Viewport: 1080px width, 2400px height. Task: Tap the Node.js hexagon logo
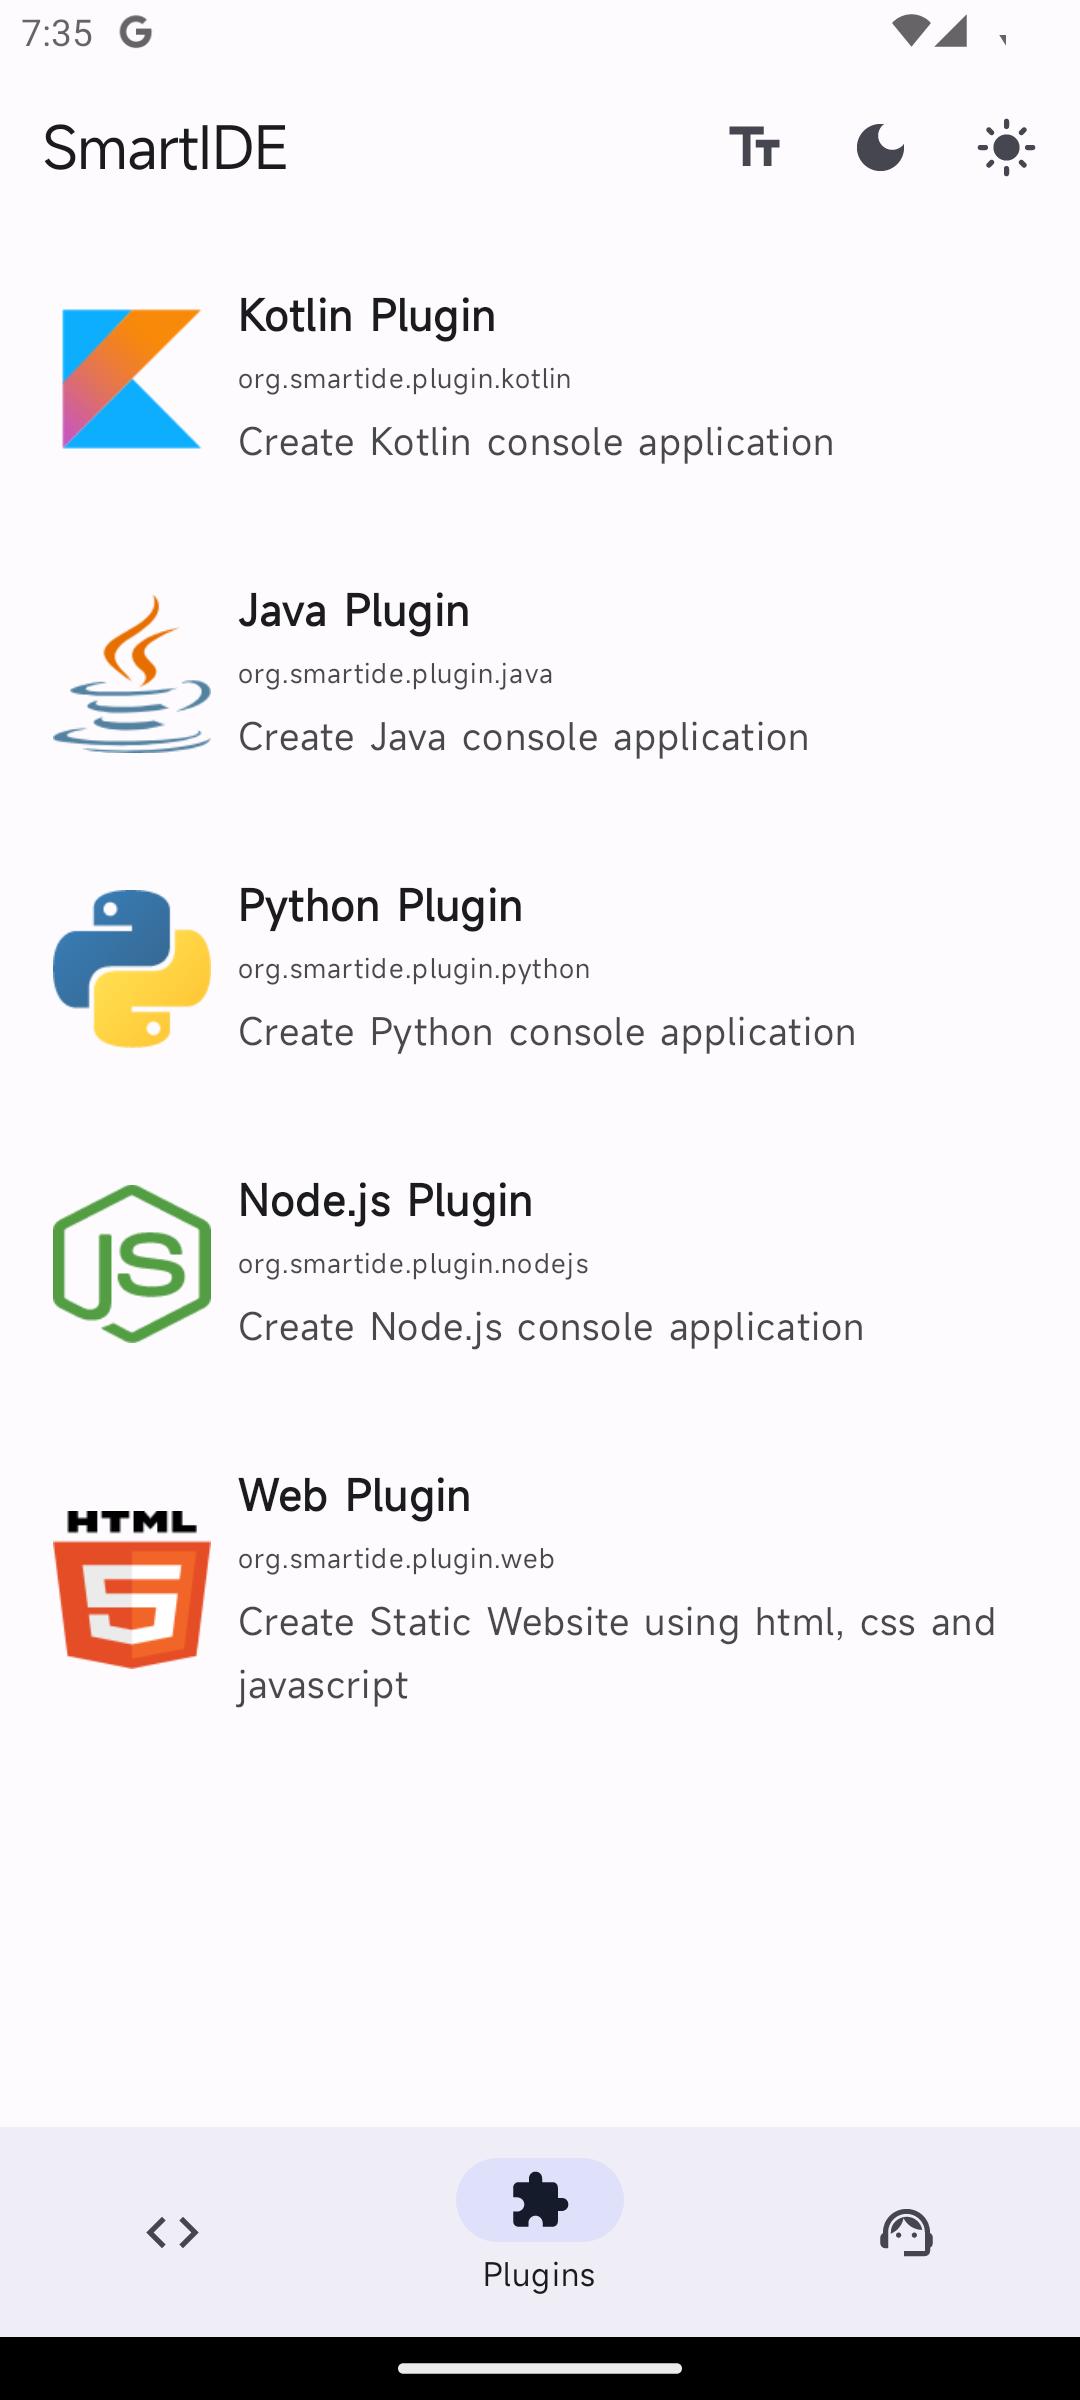pos(131,1263)
